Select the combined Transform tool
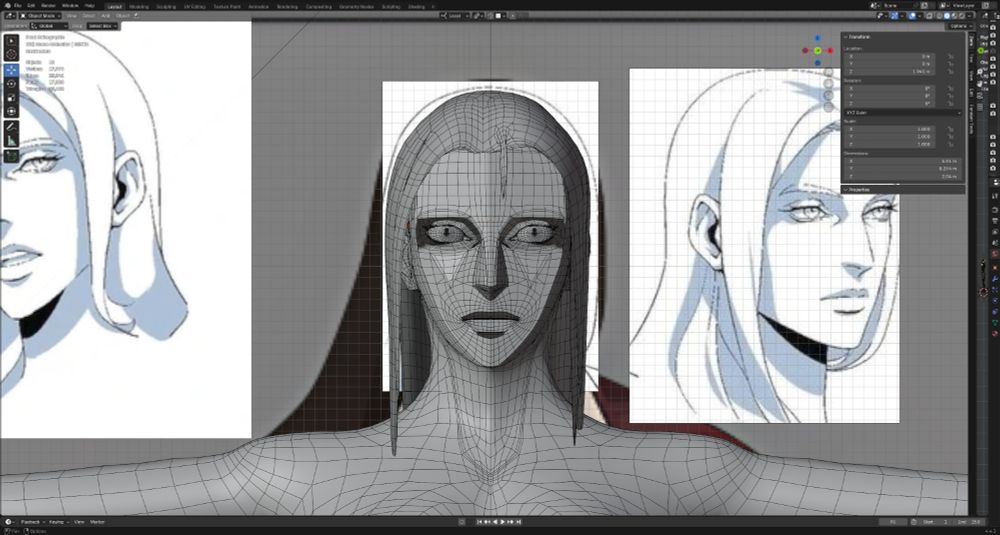The image size is (1000, 535). 11,111
